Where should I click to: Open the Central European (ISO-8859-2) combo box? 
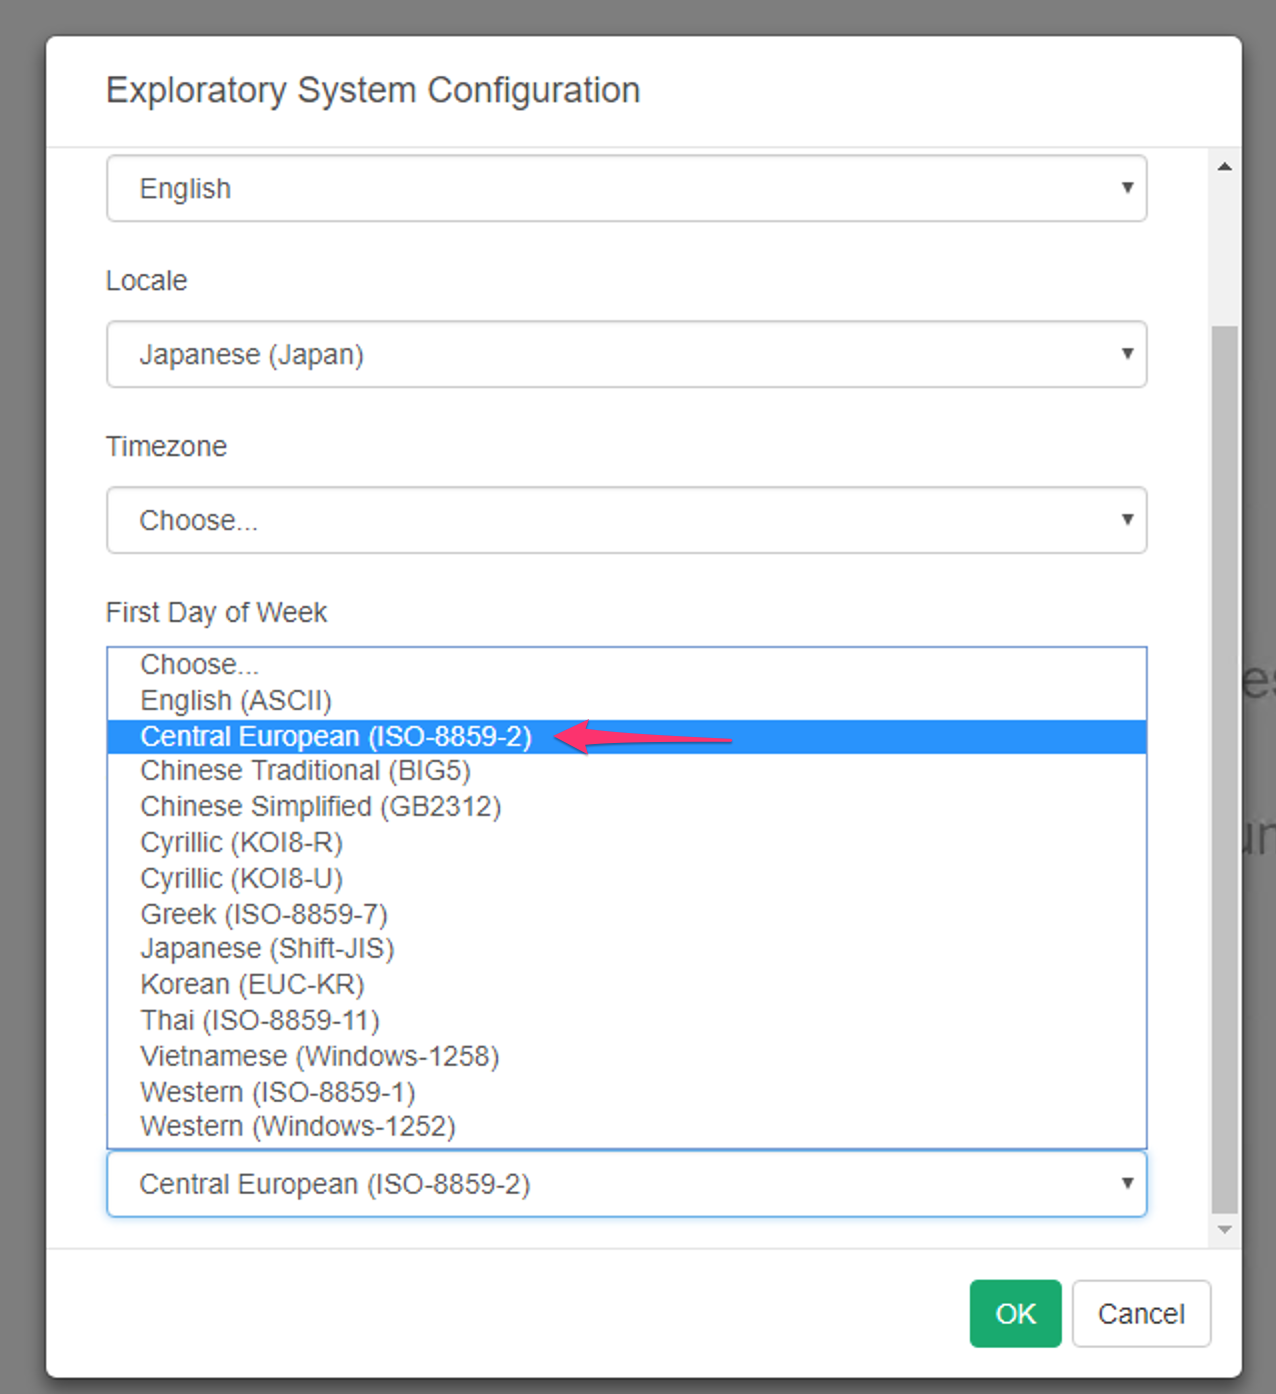coord(626,1184)
